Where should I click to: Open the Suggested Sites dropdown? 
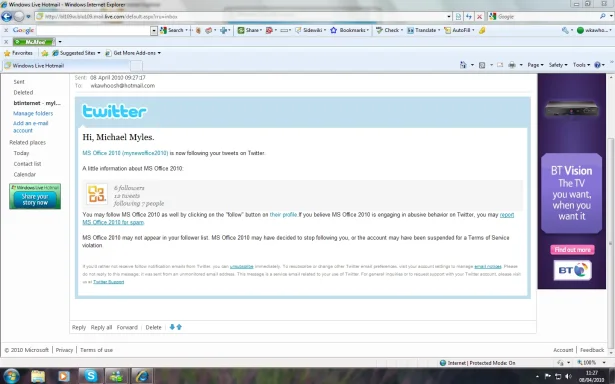[76, 53]
